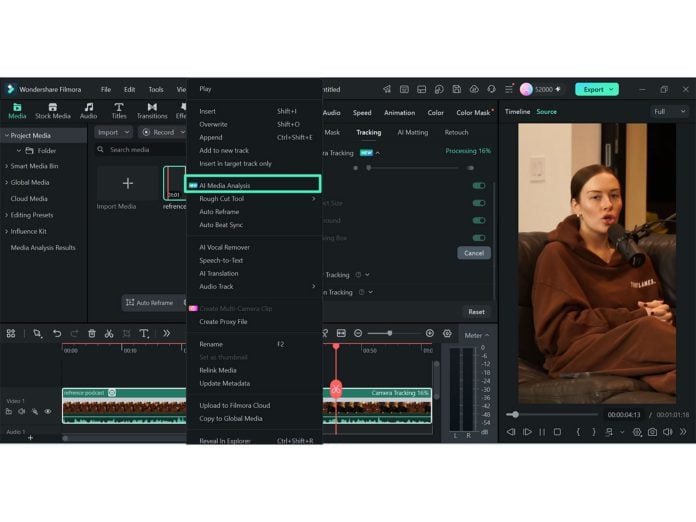The width and height of the screenshot is (696, 522).
Task: Open the Titles panel
Action: (119, 111)
